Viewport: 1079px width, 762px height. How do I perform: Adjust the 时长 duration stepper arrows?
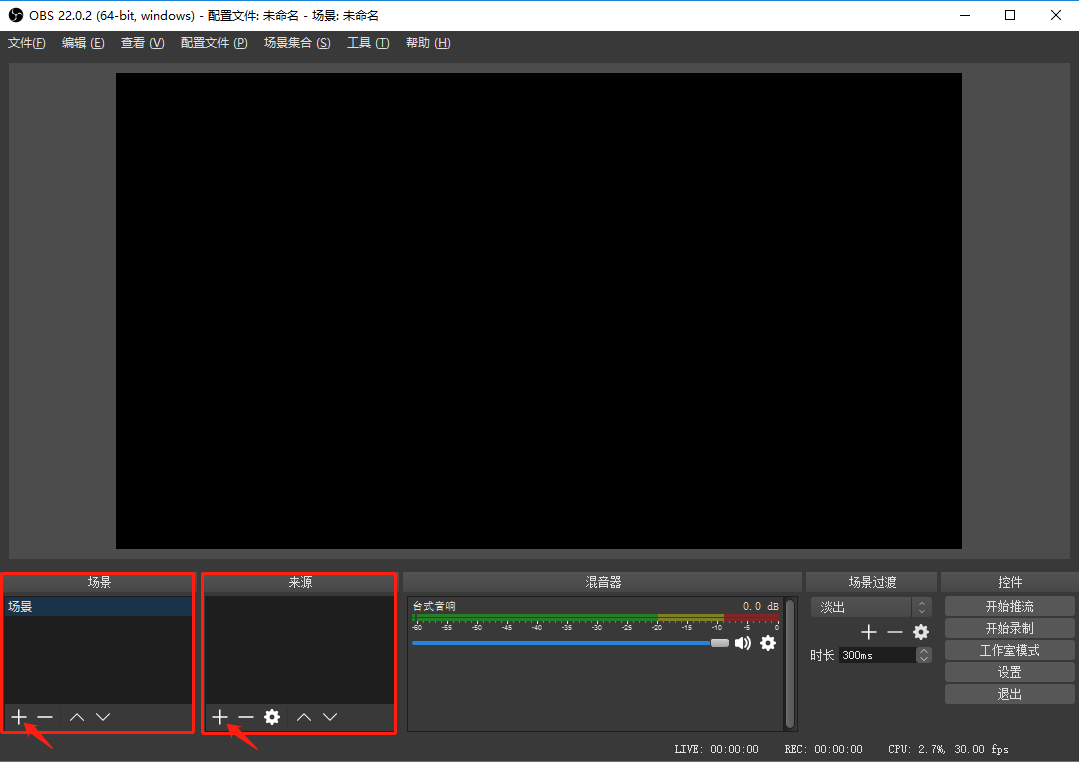(924, 655)
